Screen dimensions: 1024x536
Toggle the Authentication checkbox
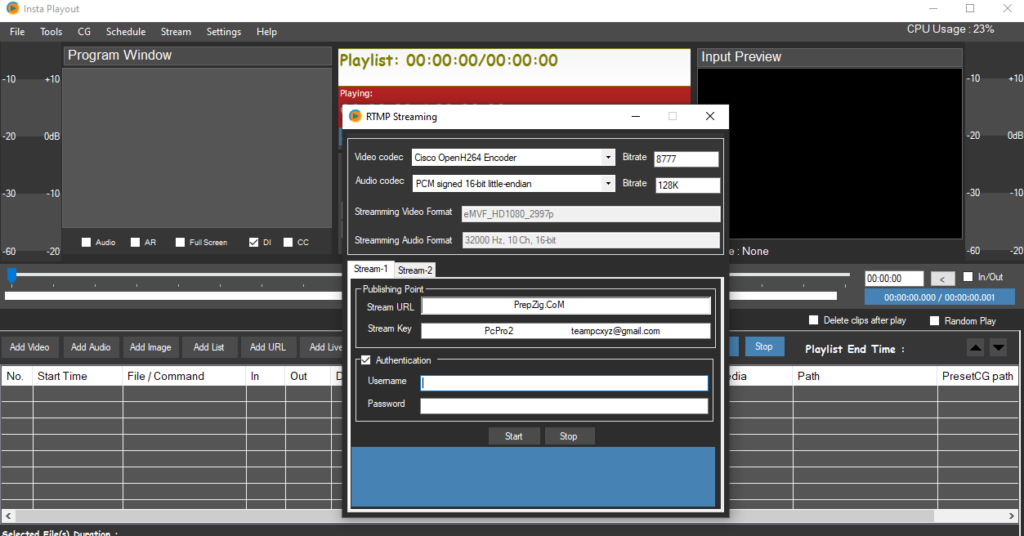pyautogui.click(x=366, y=360)
